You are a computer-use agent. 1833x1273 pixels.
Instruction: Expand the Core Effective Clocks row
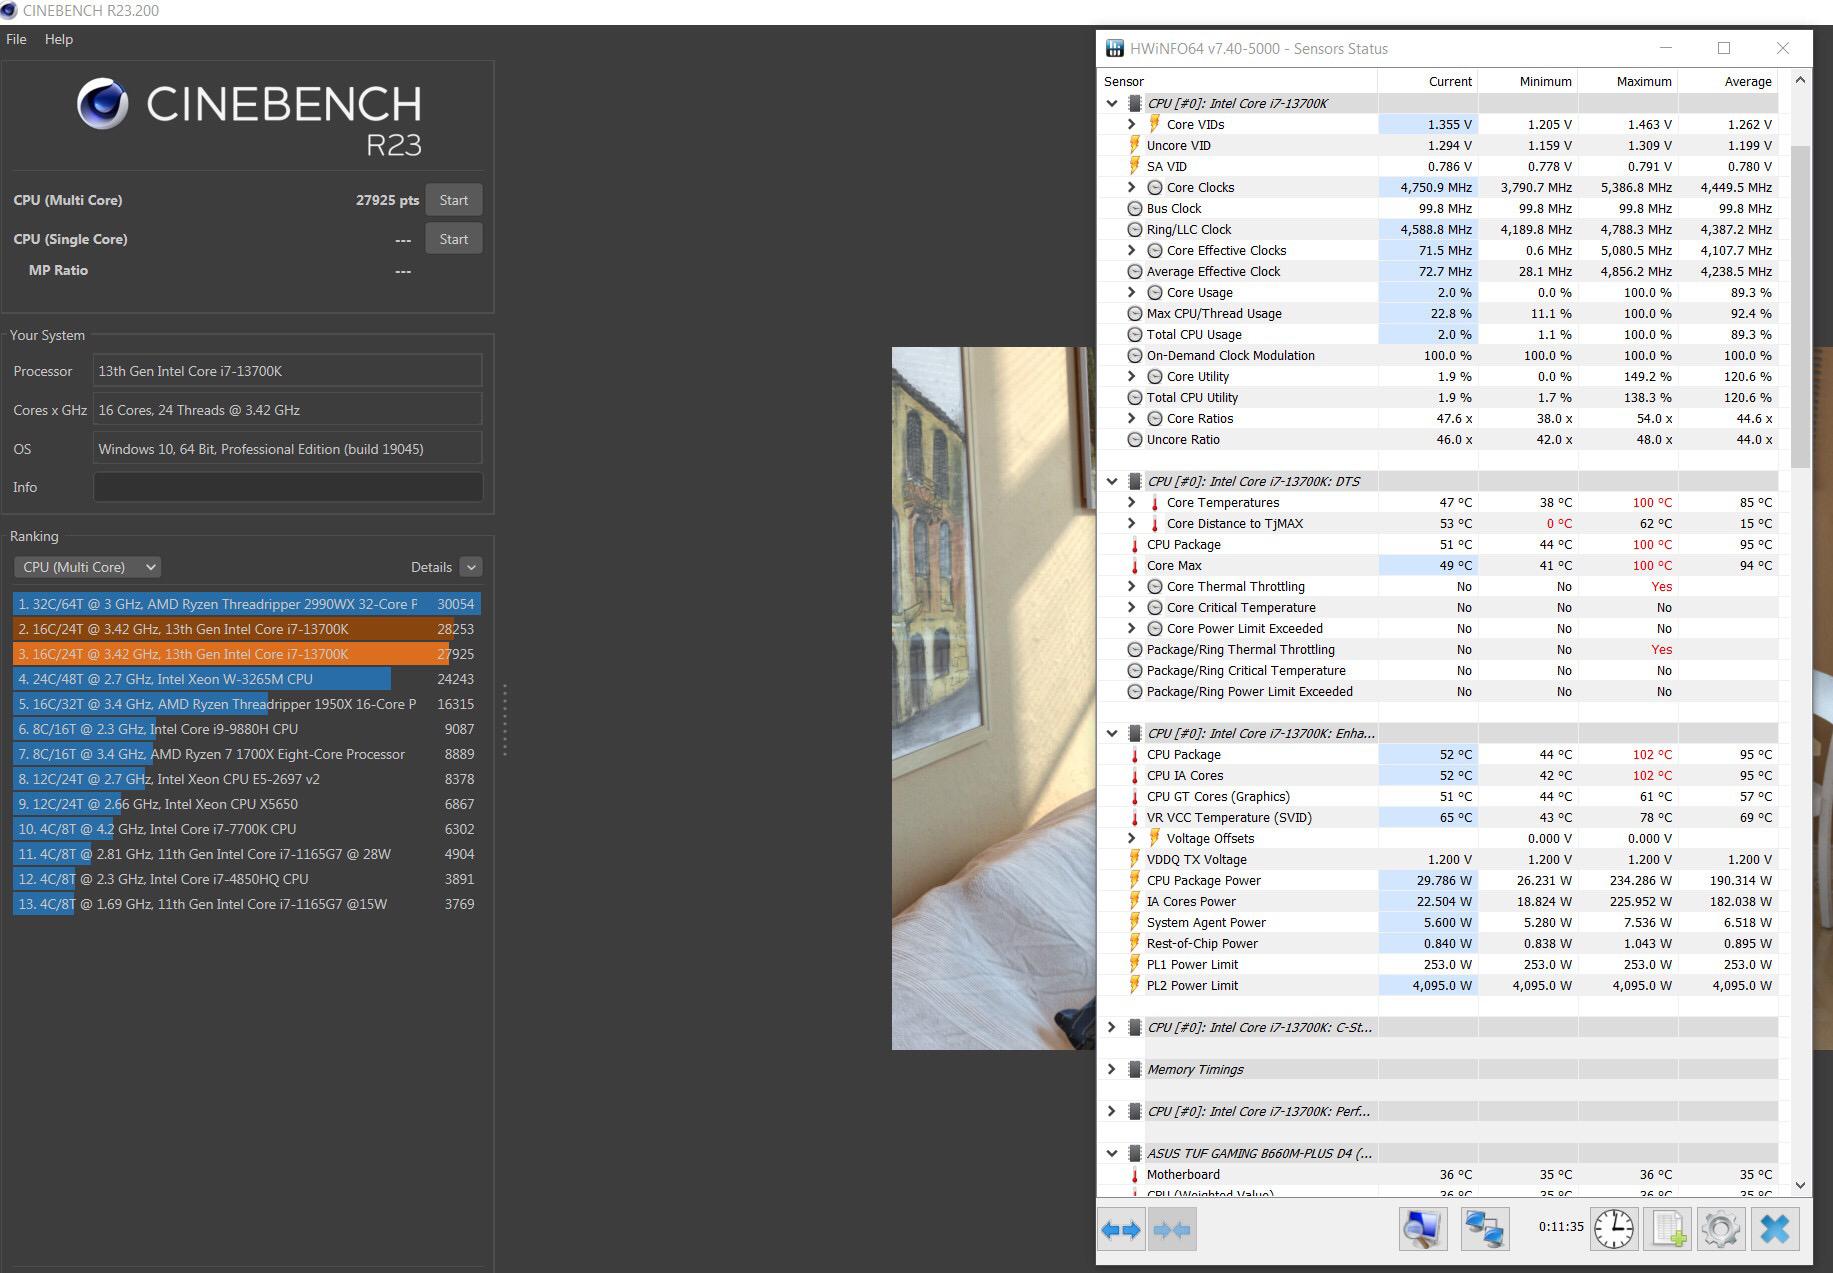point(1131,250)
